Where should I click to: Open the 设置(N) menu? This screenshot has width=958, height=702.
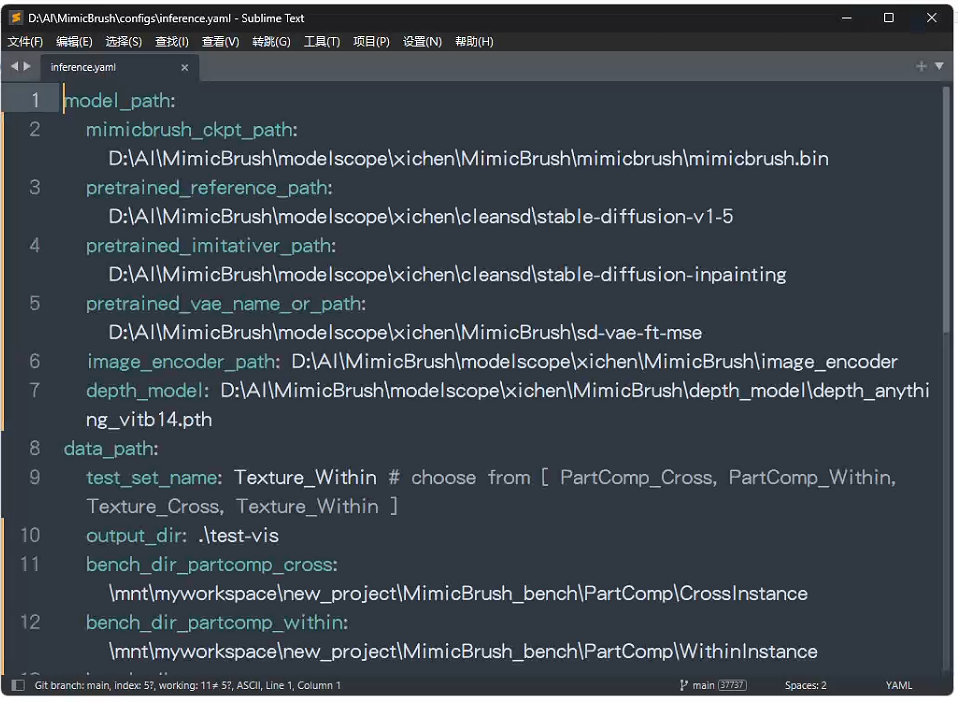(x=422, y=42)
